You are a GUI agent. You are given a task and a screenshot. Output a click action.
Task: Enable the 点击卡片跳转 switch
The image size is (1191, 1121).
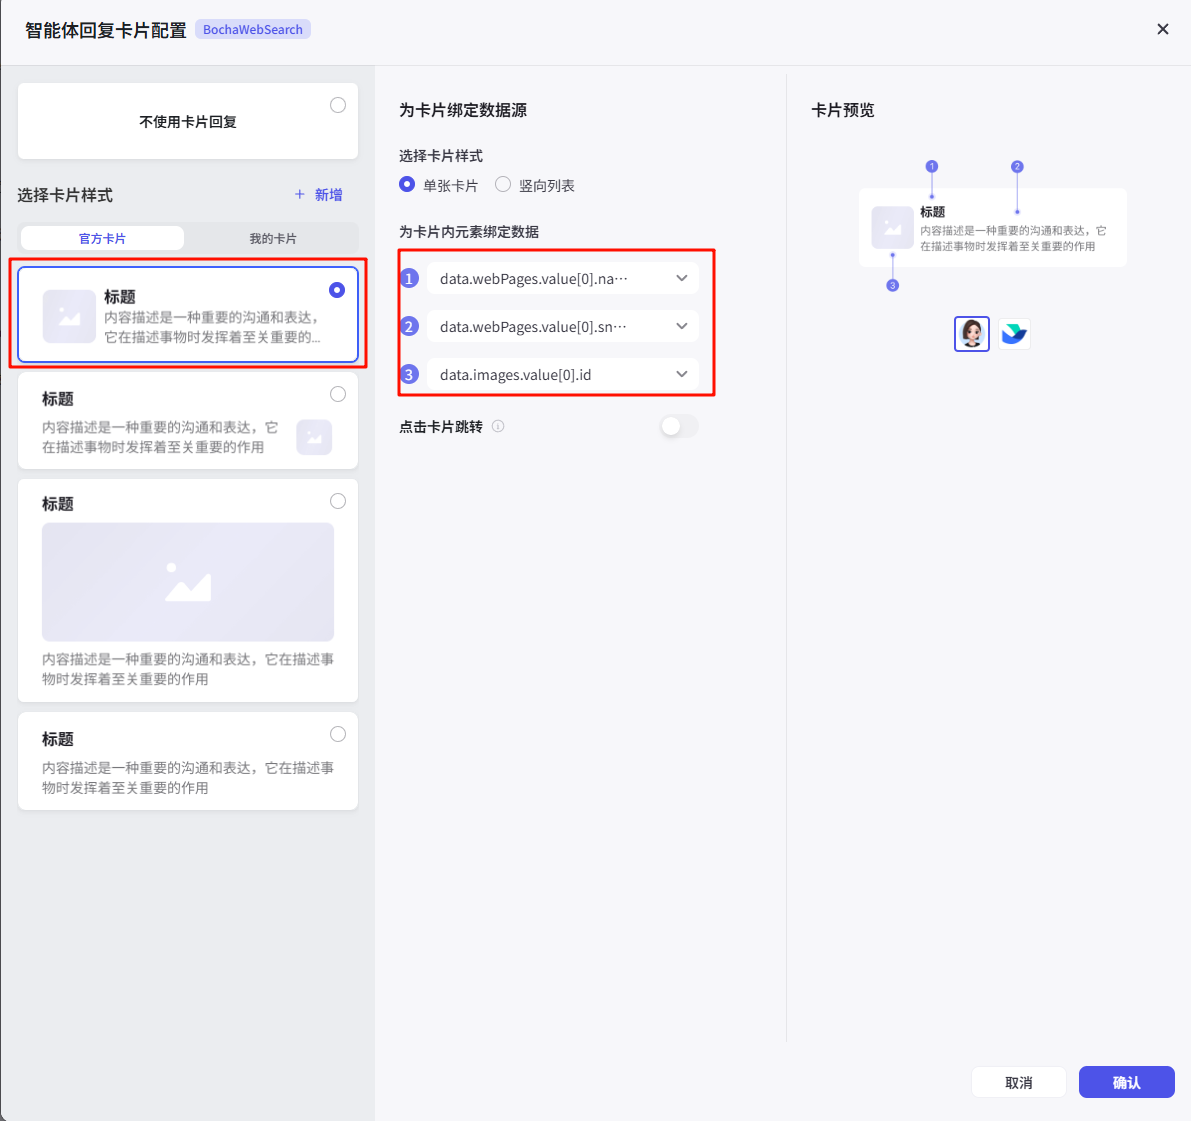click(678, 425)
